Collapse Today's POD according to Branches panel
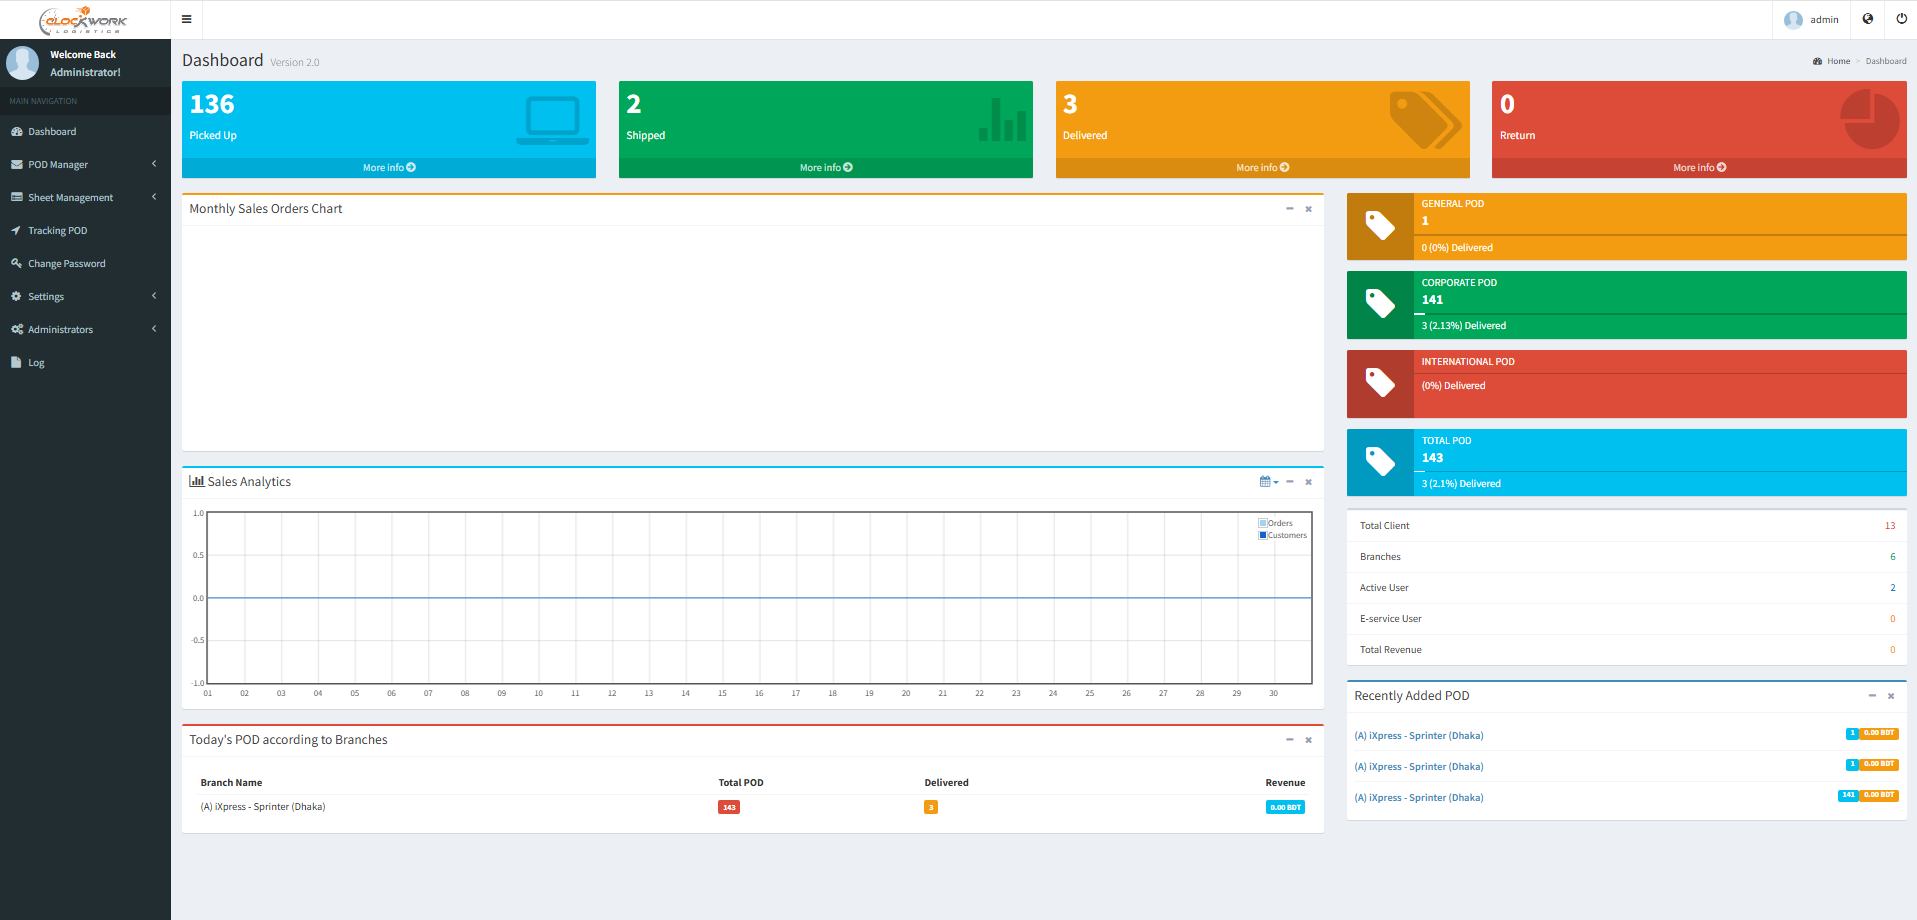The image size is (1917, 920). point(1289,740)
